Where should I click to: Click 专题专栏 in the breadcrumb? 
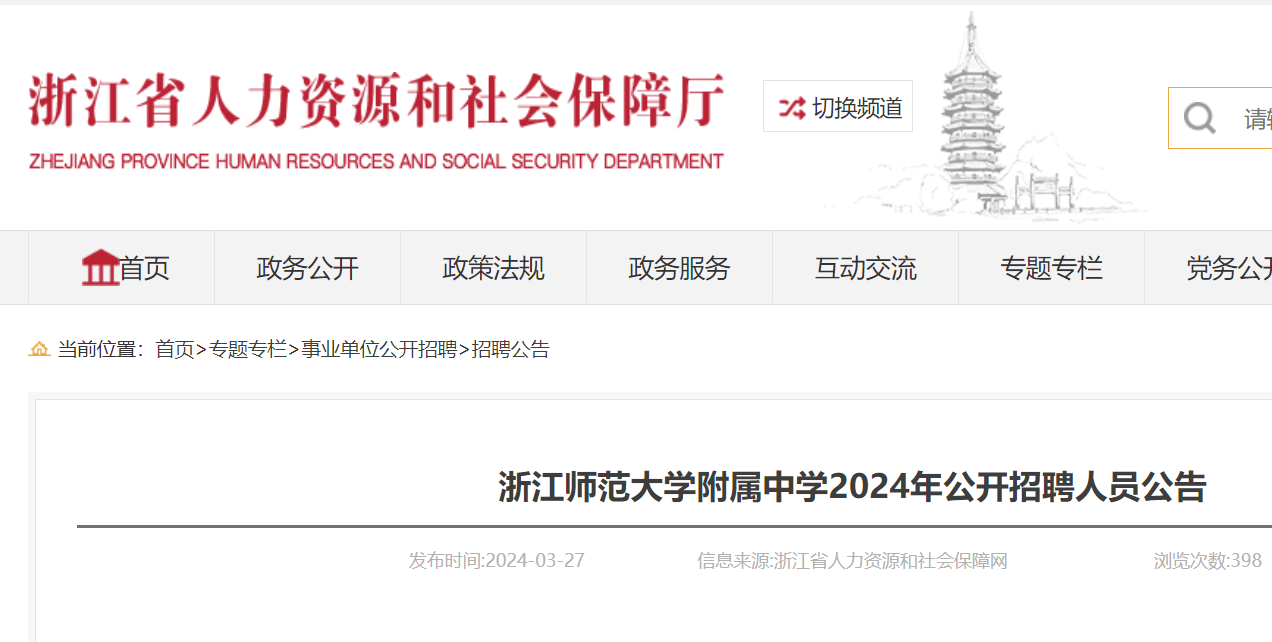(247, 349)
